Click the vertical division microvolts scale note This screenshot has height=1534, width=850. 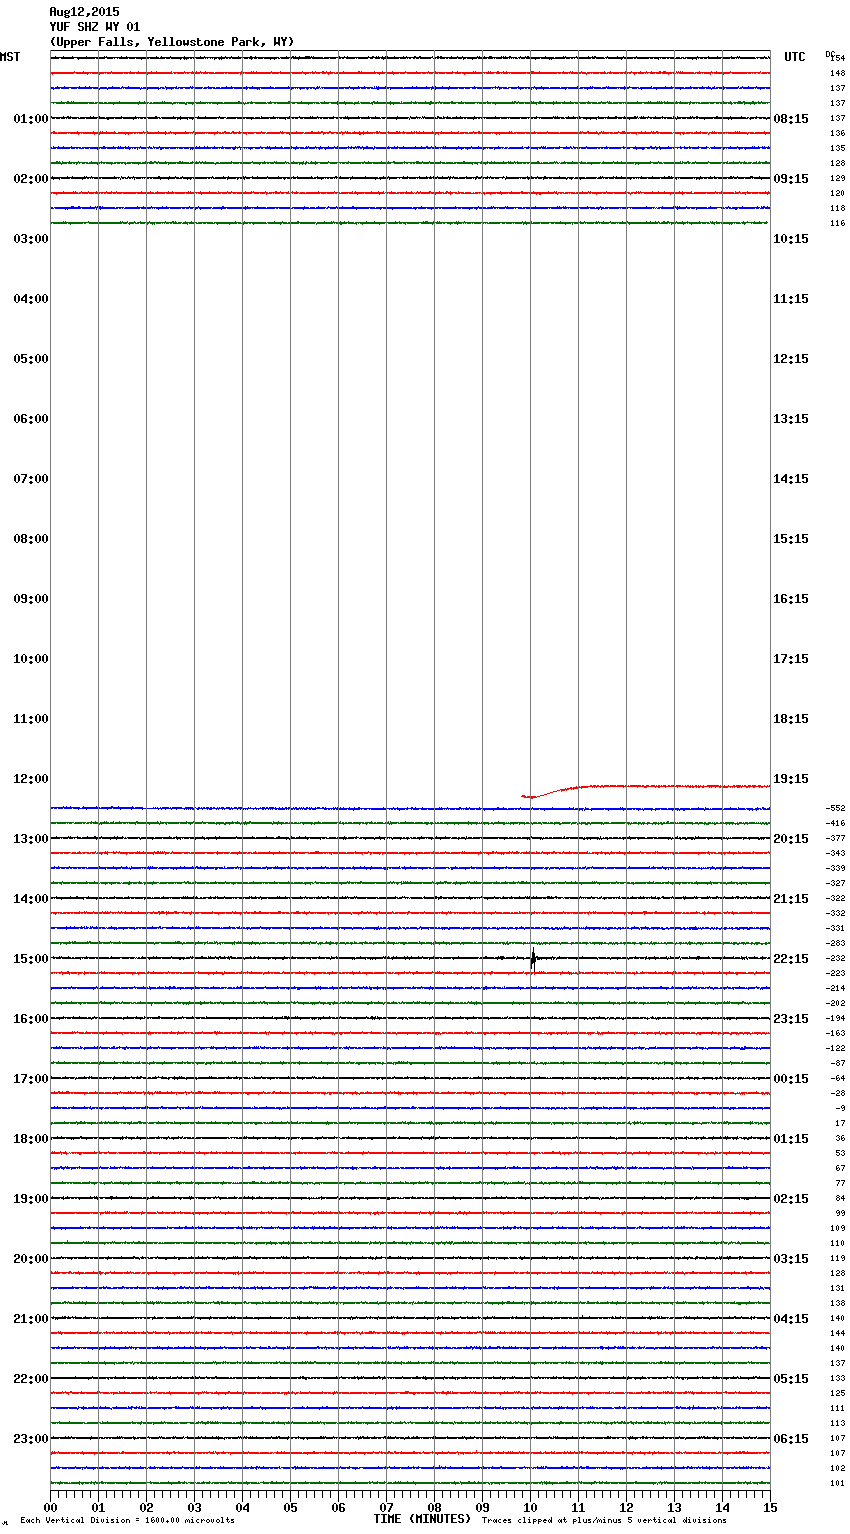[127, 1521]
